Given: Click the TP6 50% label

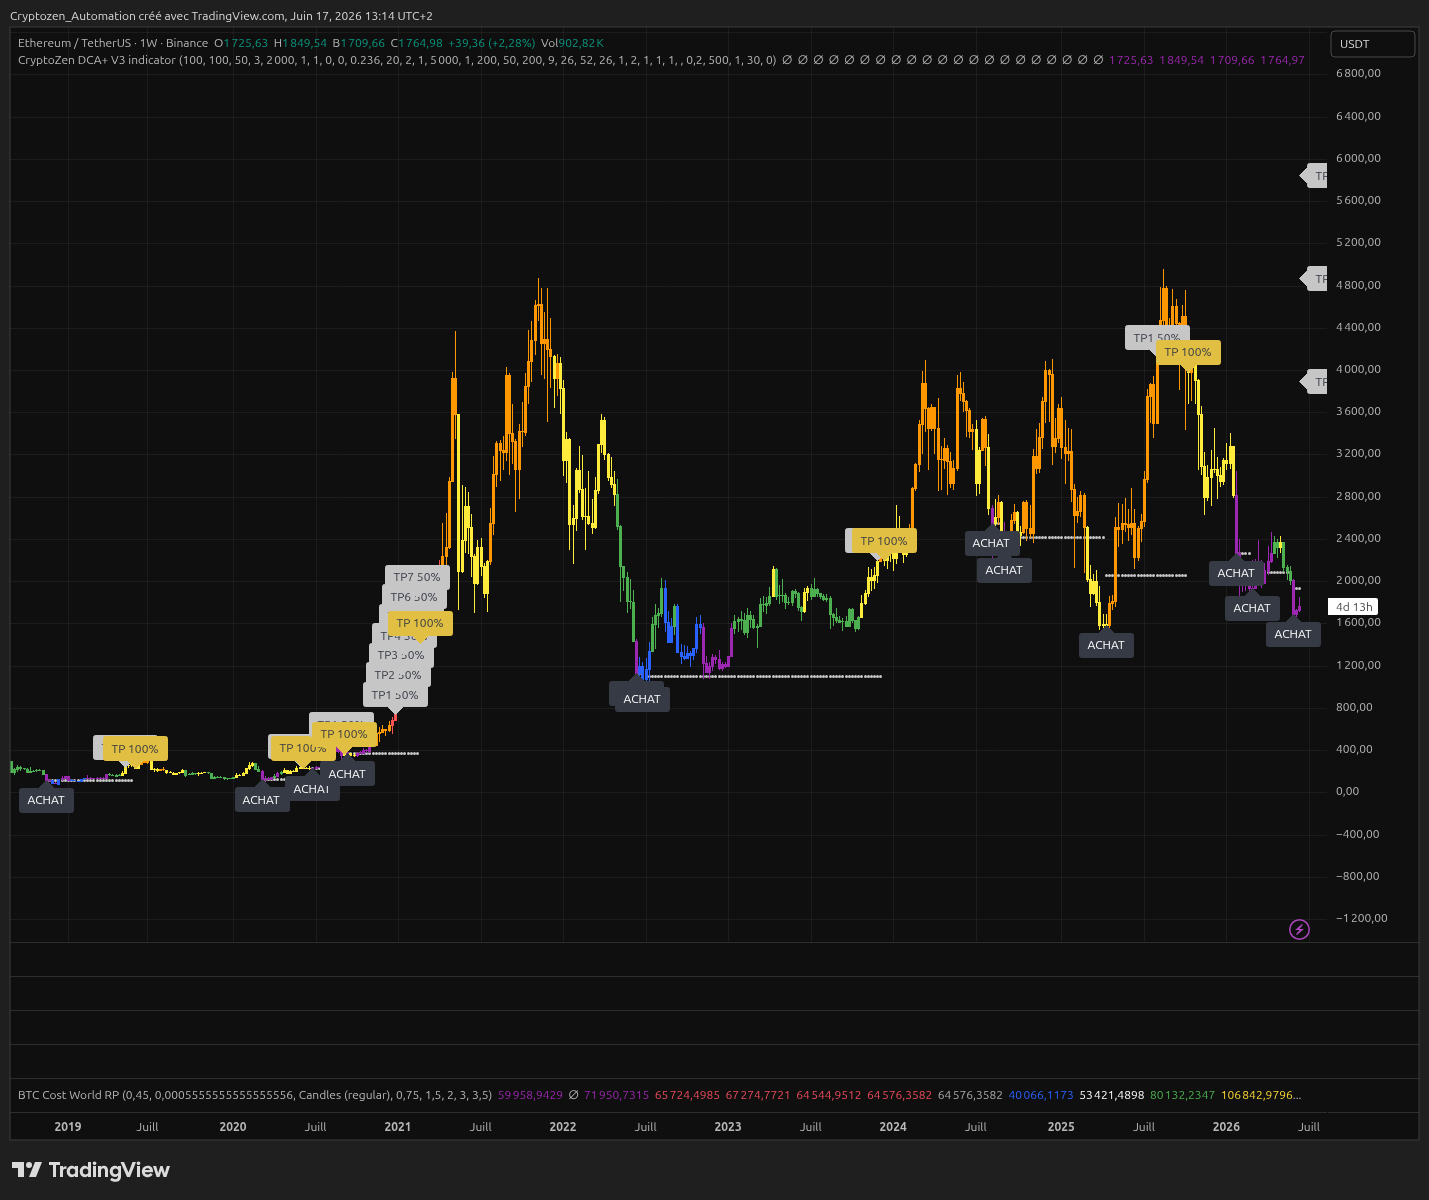Looking at the screenshot, I should pyautogui.click(x=414, y=597).
